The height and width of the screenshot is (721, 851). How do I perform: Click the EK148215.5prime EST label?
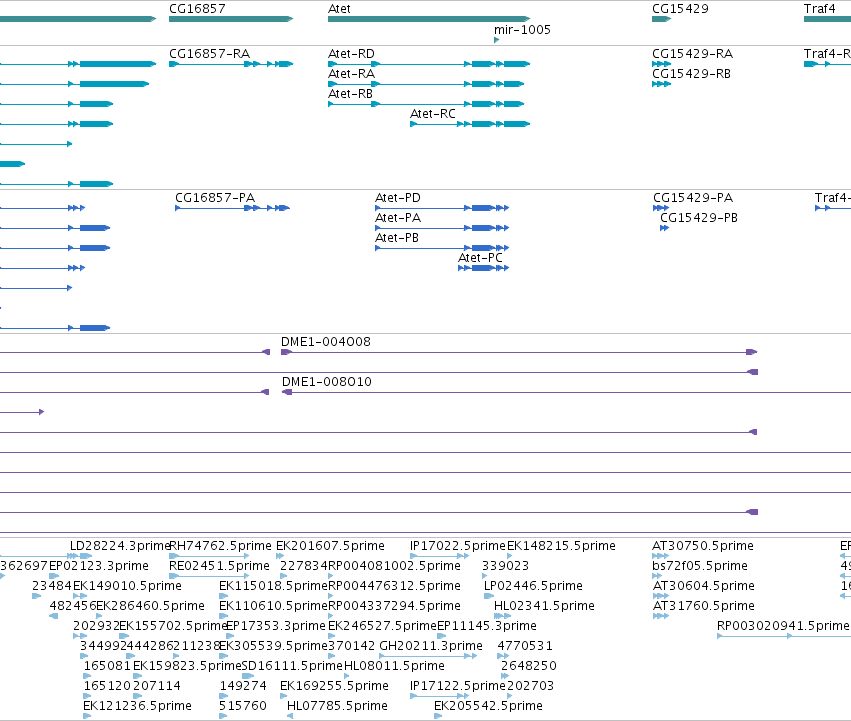pyautogui.click(x=561, y=546)
